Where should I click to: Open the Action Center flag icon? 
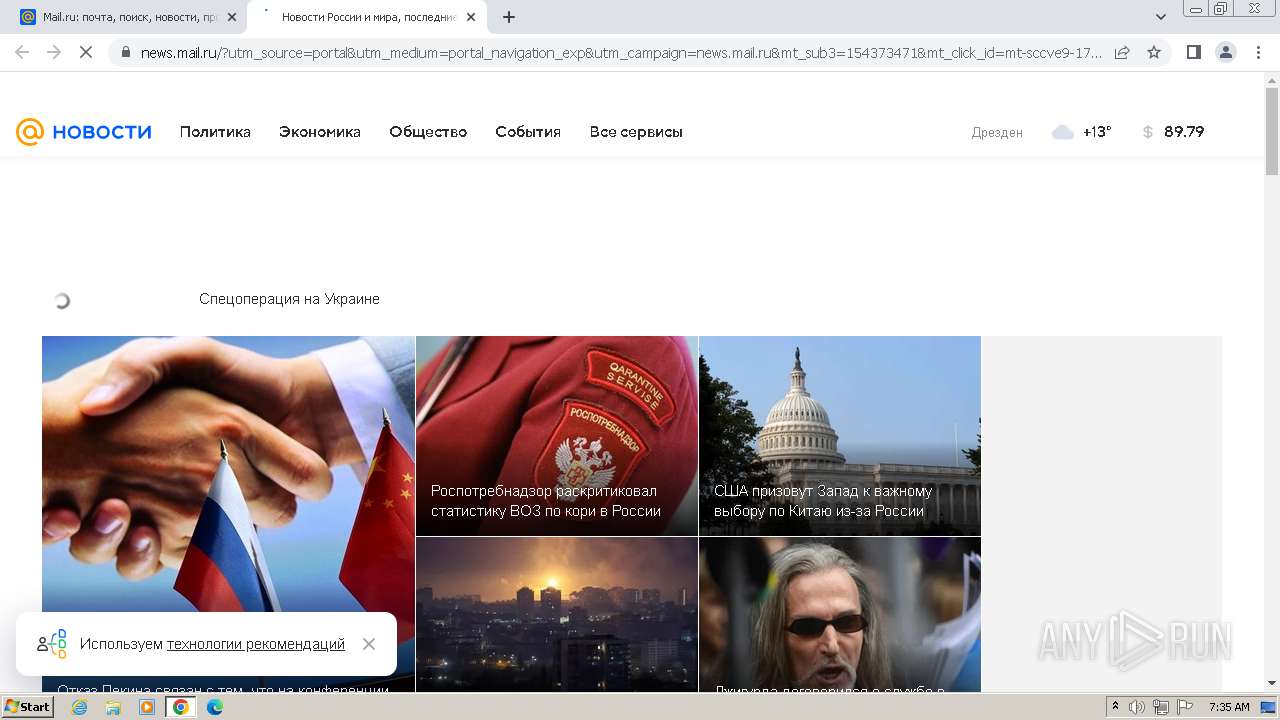point(1185,707)
